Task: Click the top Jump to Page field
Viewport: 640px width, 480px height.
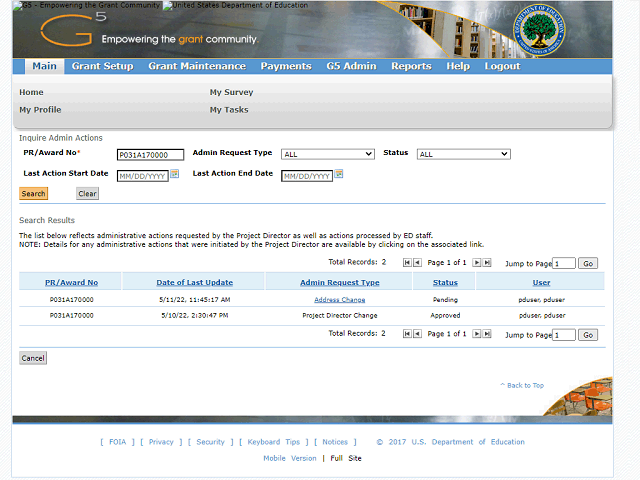Action: tap(564, 263)
